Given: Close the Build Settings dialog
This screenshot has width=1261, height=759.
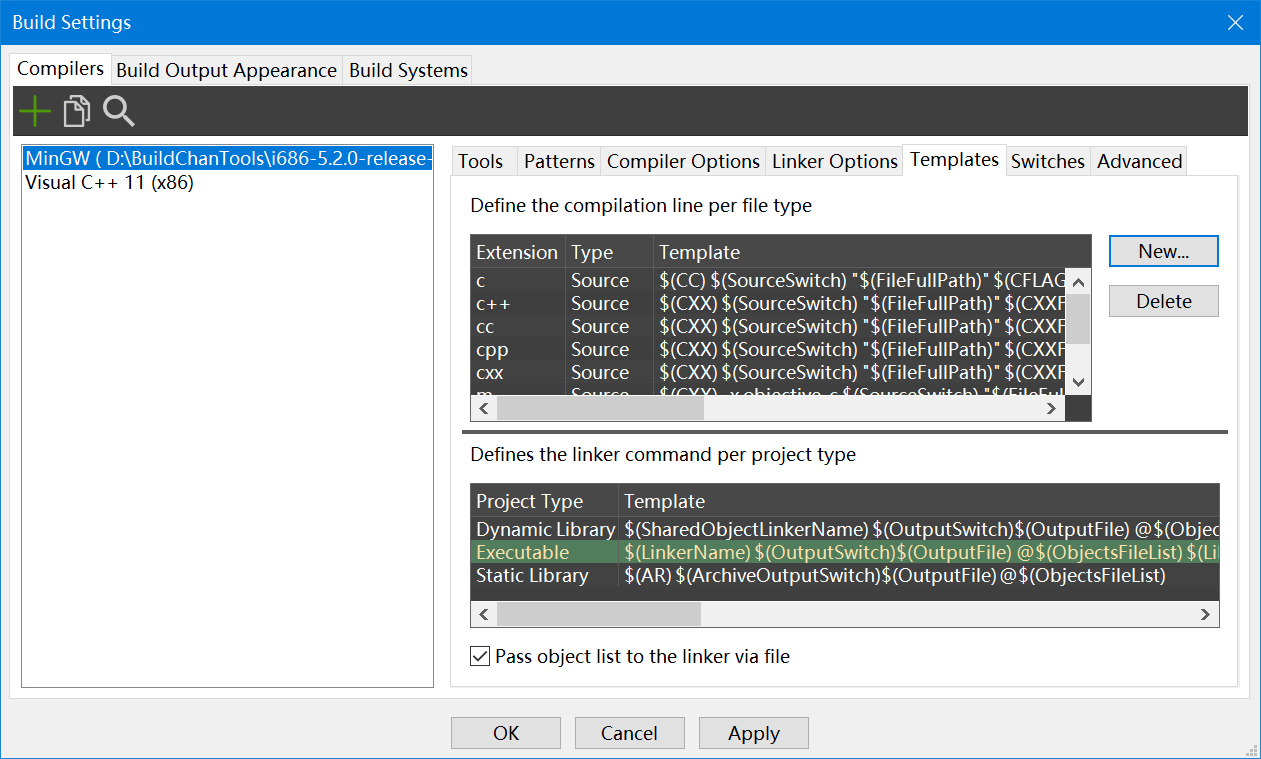Looking at the screenshot, I should [1235, 22].
